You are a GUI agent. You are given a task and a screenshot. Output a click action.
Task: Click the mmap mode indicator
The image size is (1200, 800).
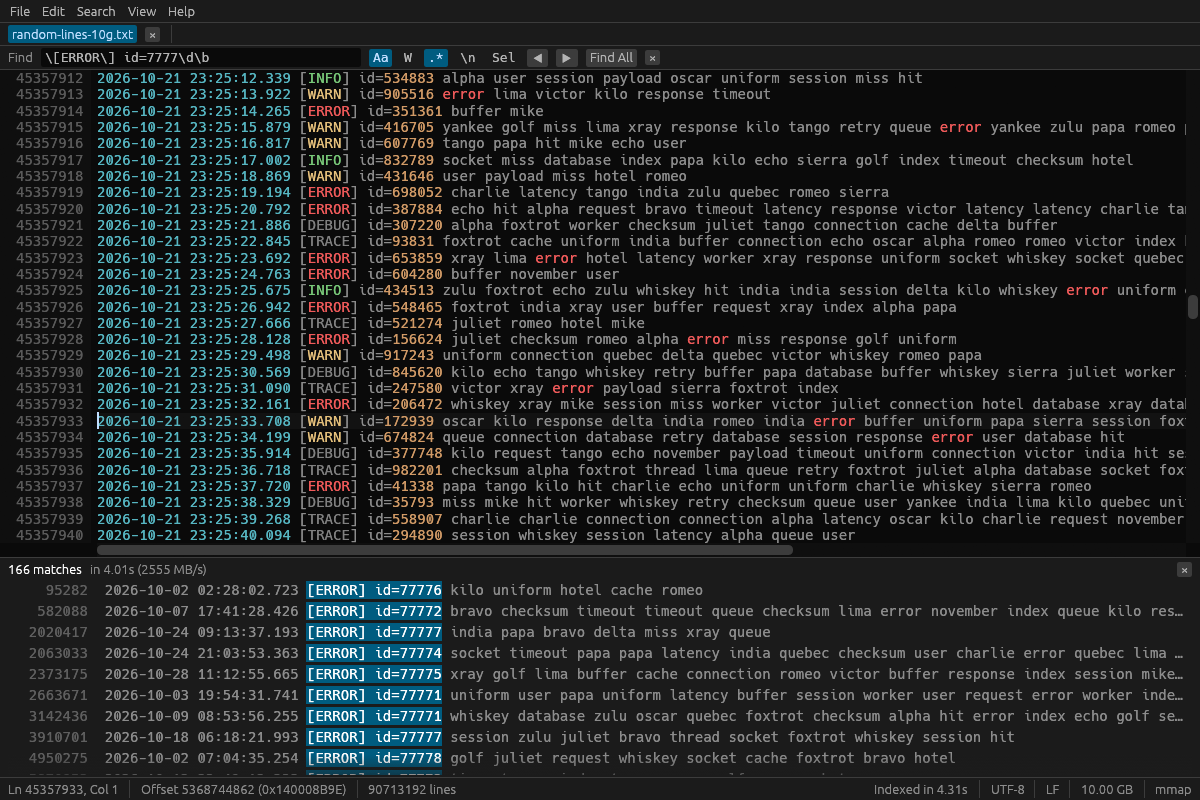pyautogui.click(x=1171, y=790)
